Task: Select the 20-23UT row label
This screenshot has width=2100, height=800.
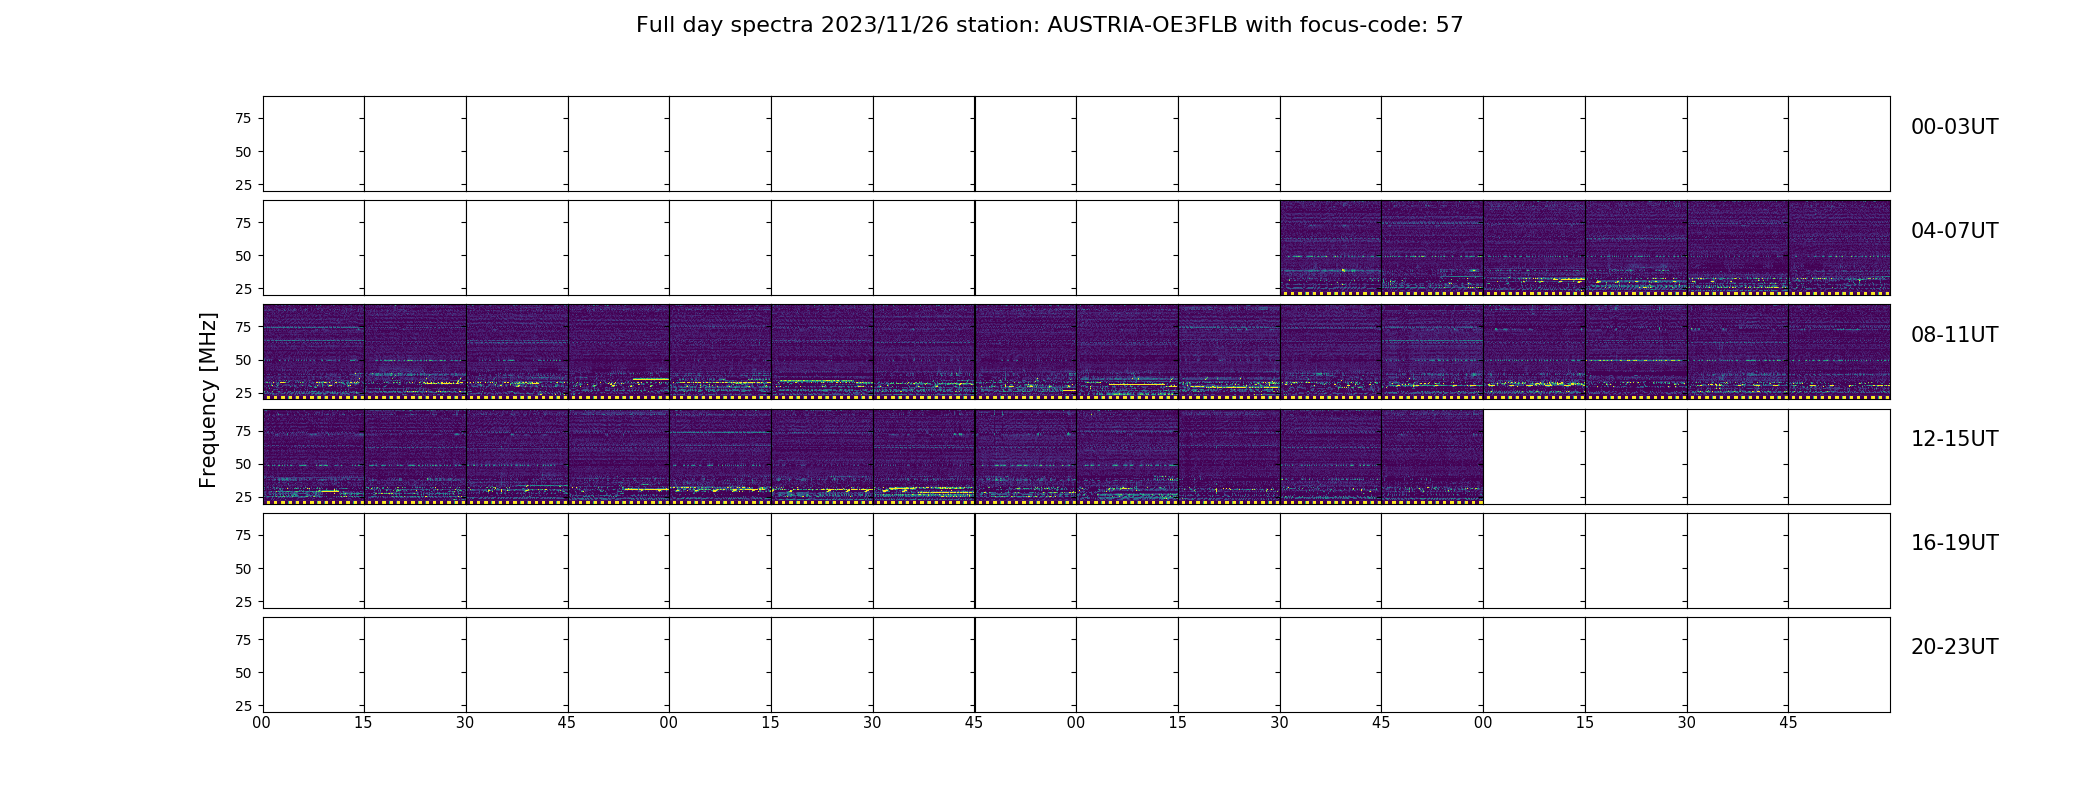Action: (x=1954, y=647)
